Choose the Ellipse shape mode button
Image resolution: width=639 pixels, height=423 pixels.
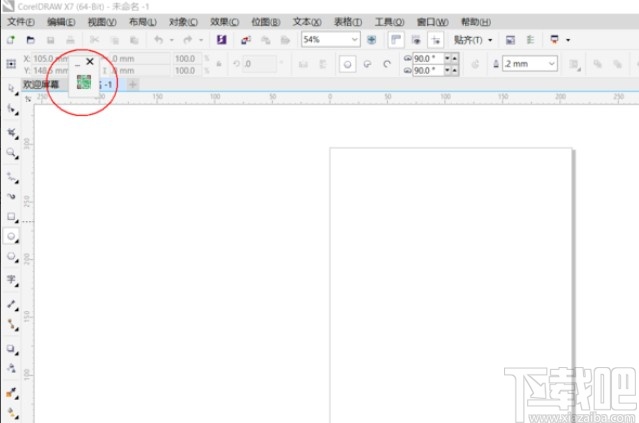[347, 64]
